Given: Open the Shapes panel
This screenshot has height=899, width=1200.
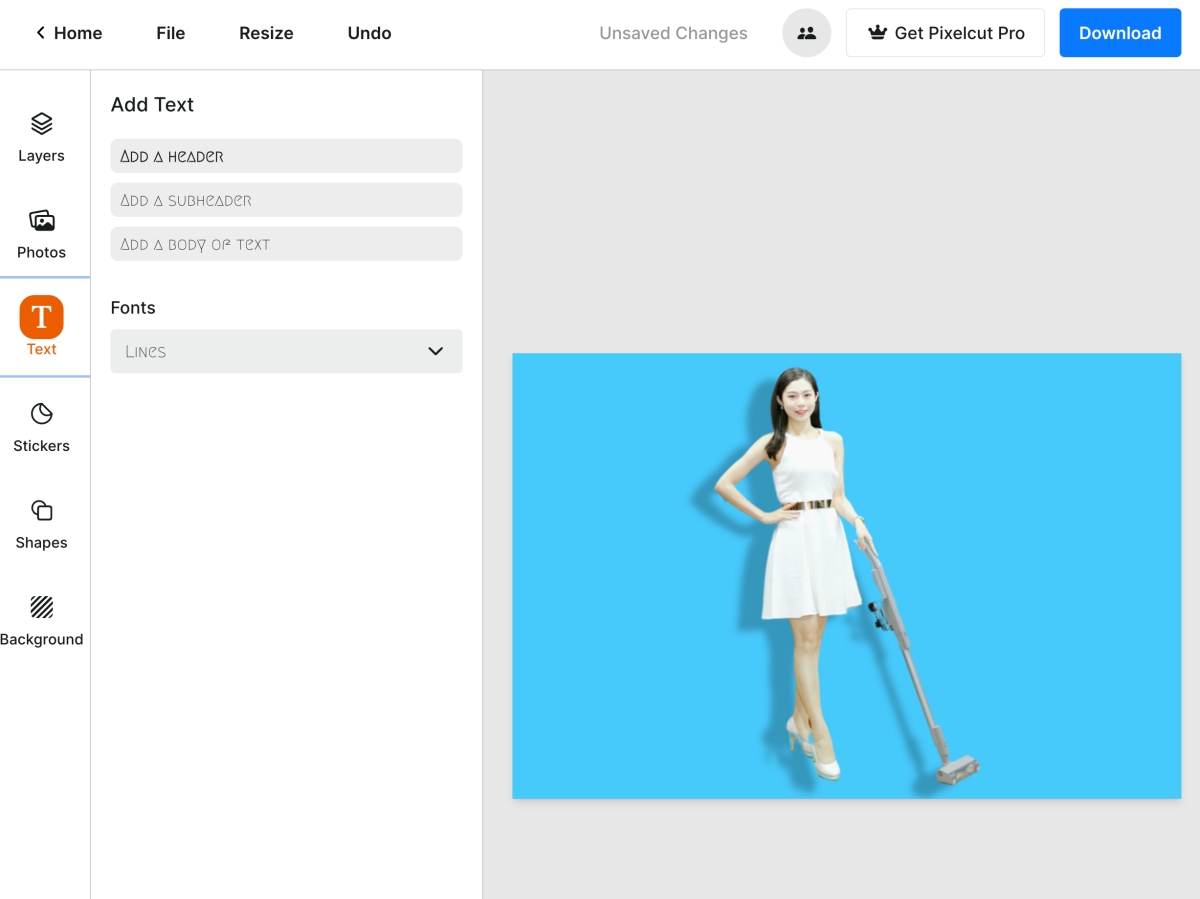Looking at the screenshot, I should [41, 524].
